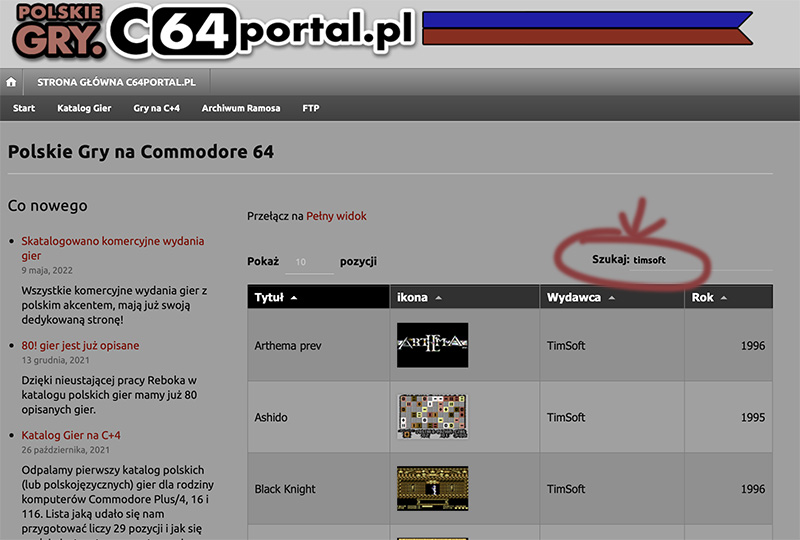Sort by Wydawca column arrow

612,298
